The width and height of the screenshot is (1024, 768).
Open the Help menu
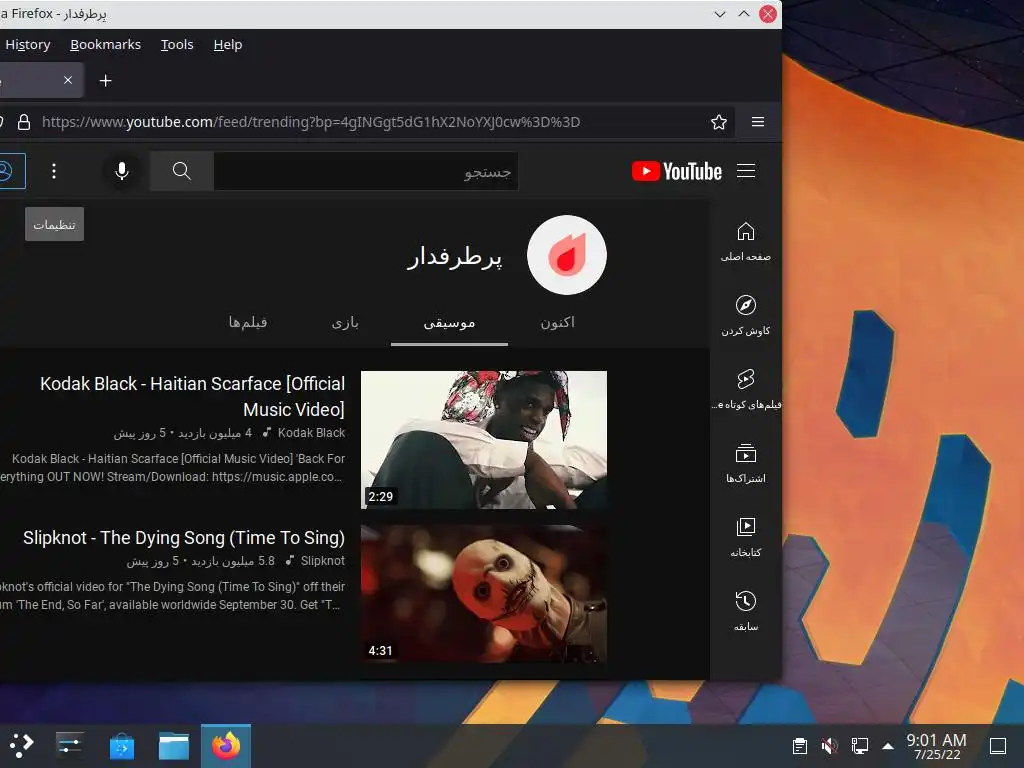click(228, 44)
